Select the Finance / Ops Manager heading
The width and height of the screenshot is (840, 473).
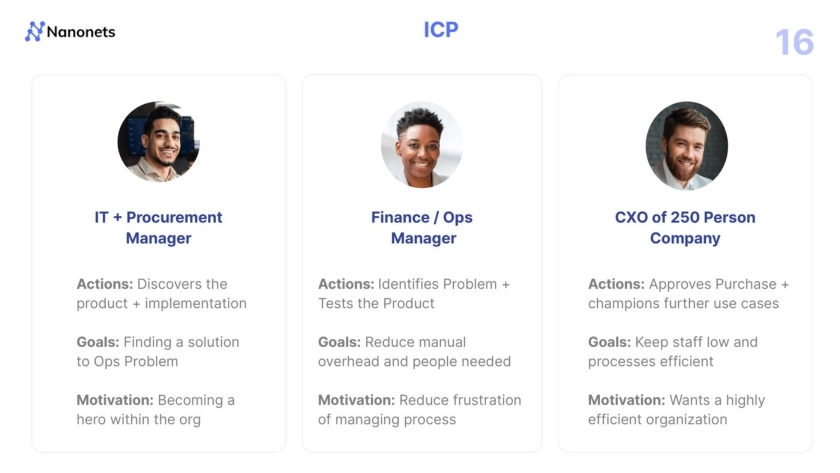click(x=421, y=228)
